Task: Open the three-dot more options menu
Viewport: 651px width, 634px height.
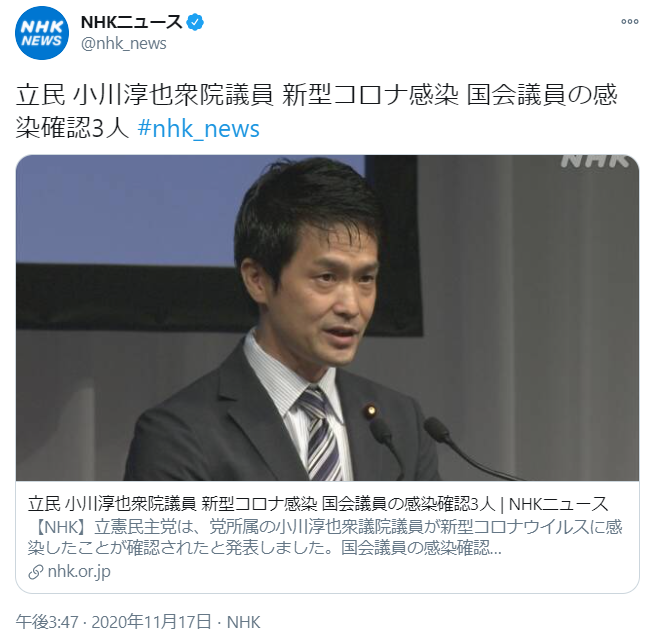Action: (629, 22)
